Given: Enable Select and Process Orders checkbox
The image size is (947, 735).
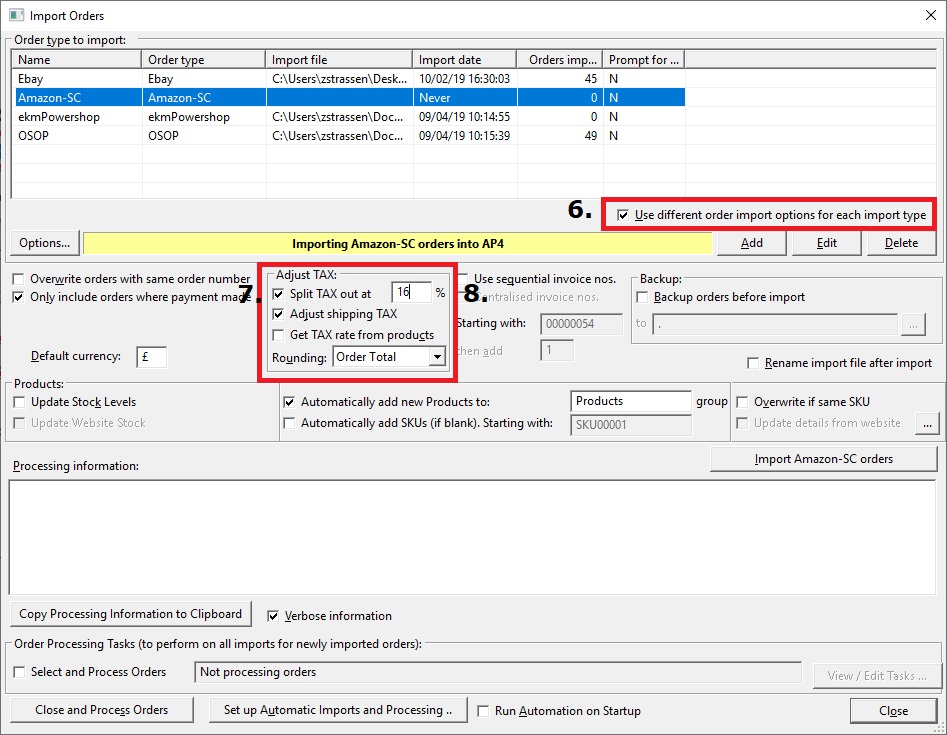Looking at the screenshot, I should click(x=19, y=672).
